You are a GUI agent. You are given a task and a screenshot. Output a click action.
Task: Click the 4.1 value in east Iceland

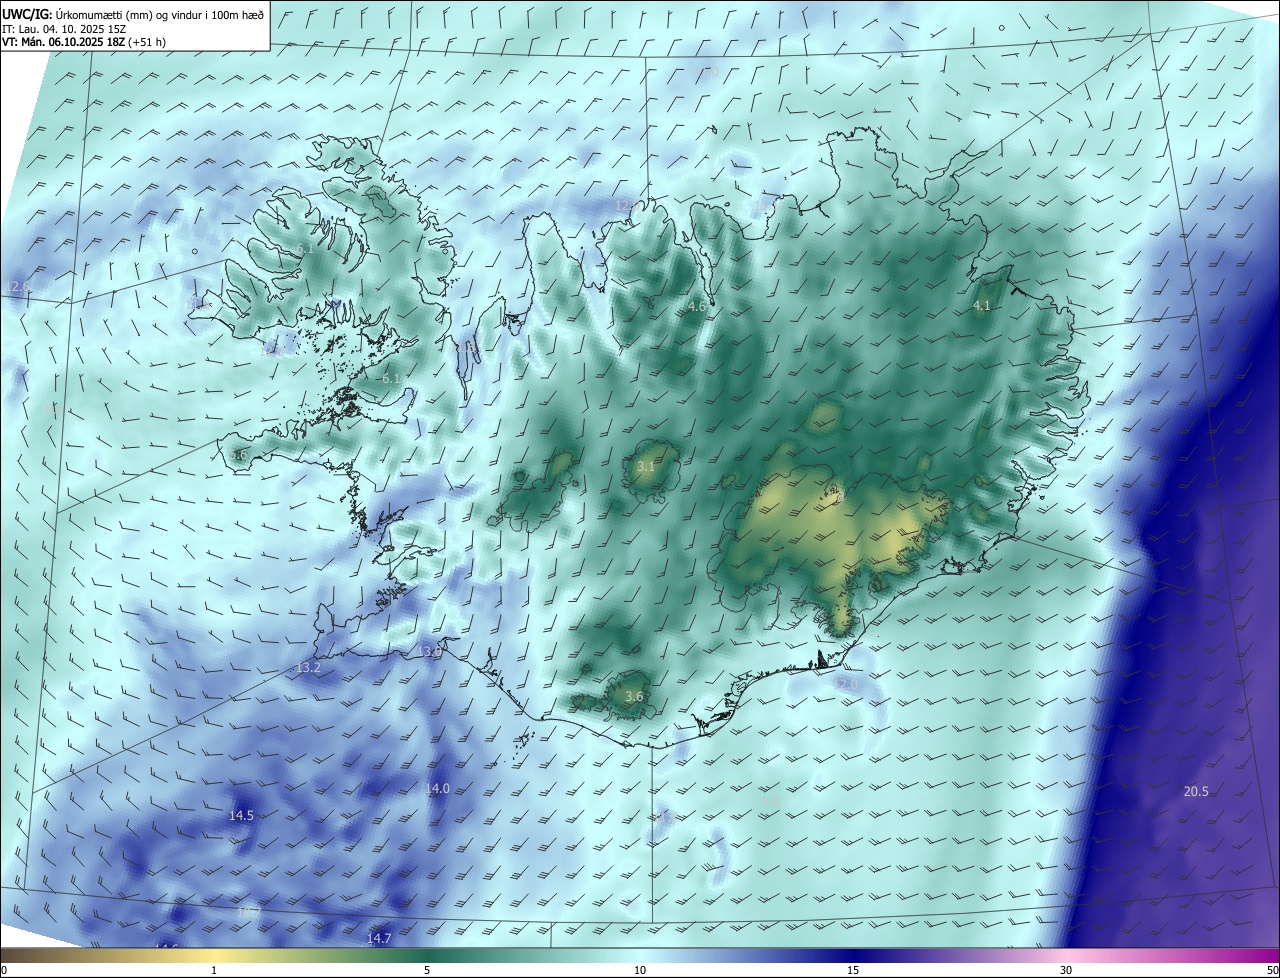click(x=981, y=305)
